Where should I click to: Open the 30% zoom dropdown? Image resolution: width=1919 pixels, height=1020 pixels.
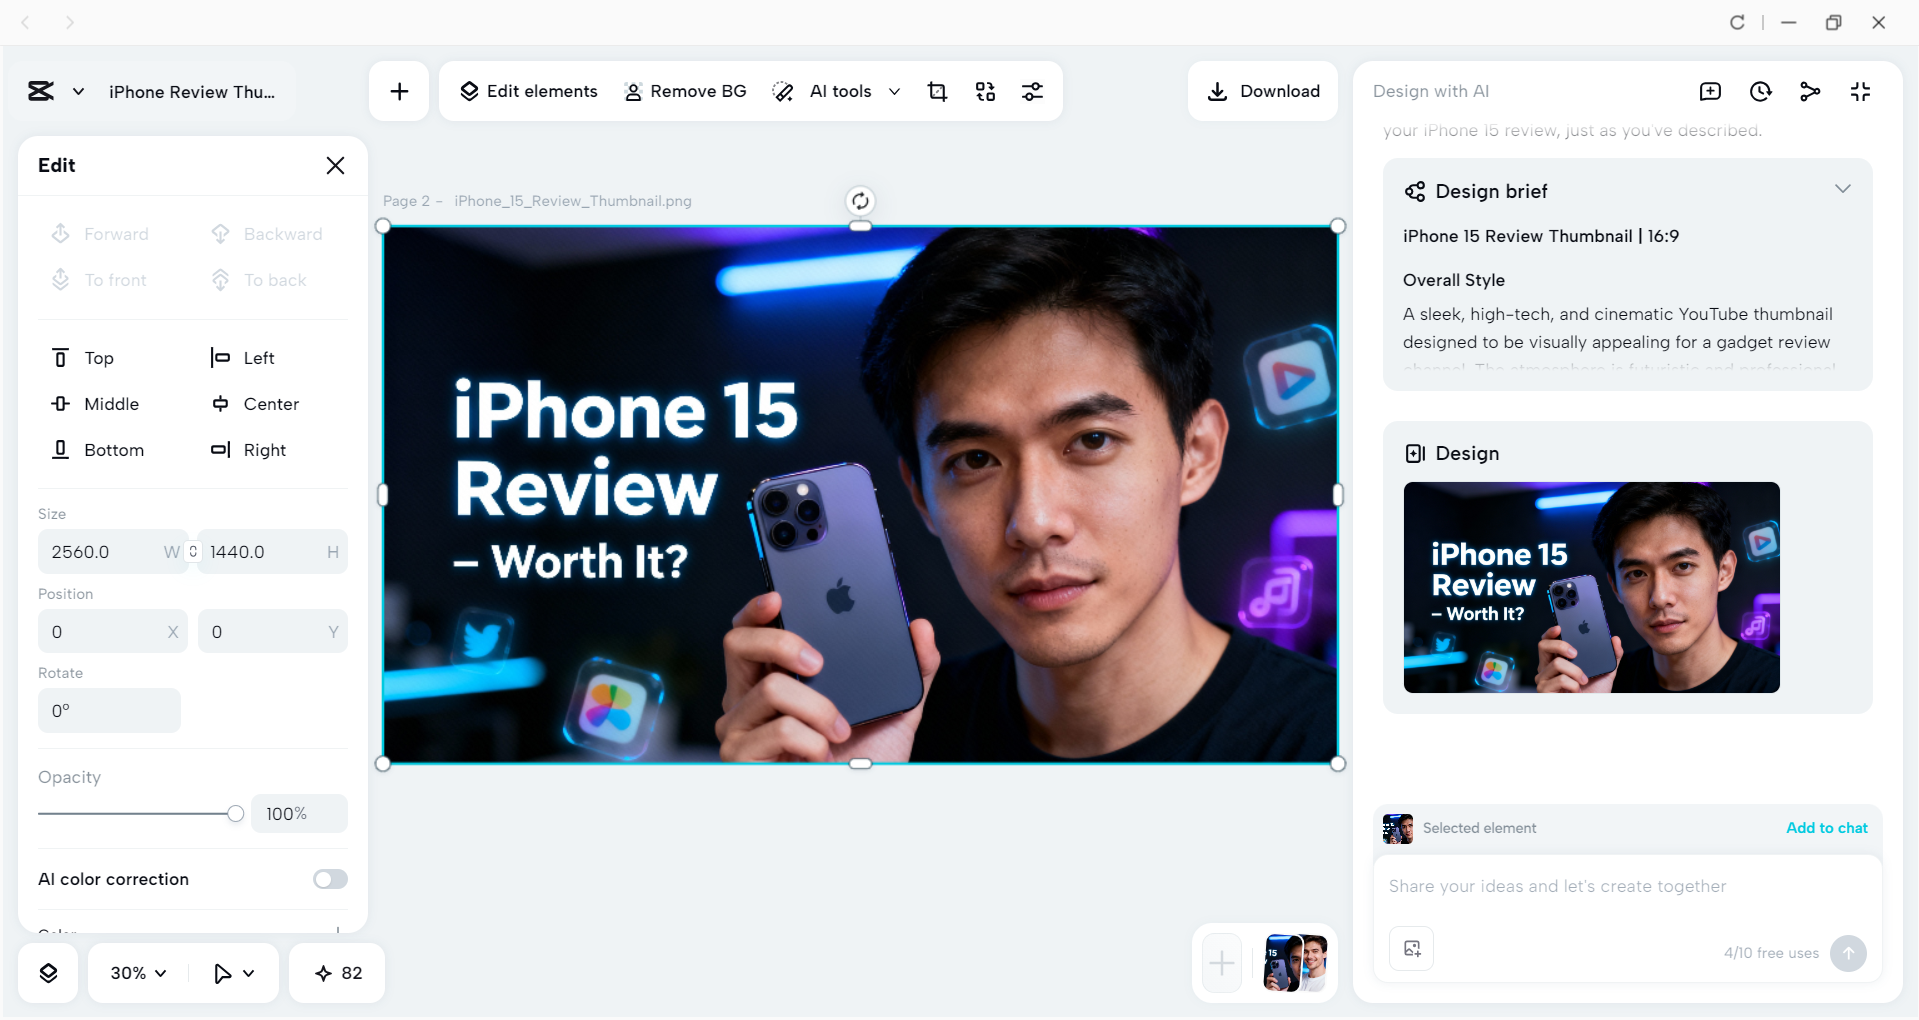[138, 973]
